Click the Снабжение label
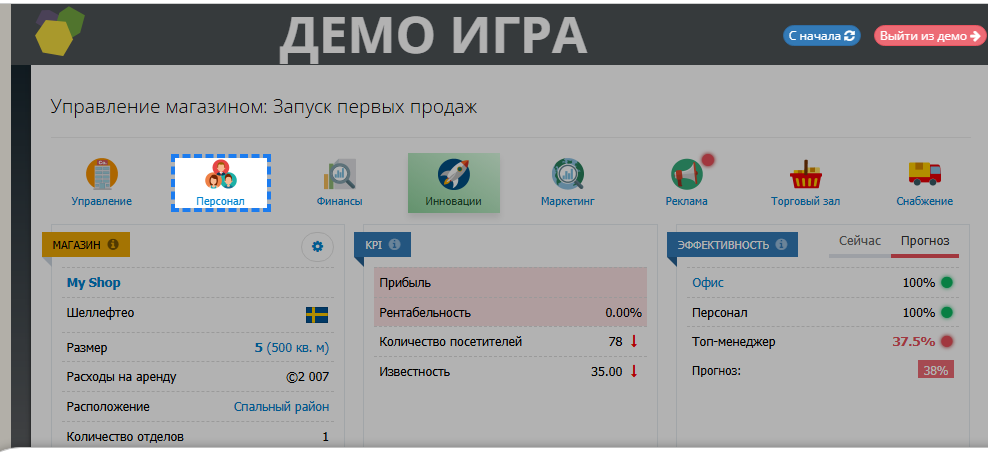This screenshot has width=988, height=462. coord(924,202)
